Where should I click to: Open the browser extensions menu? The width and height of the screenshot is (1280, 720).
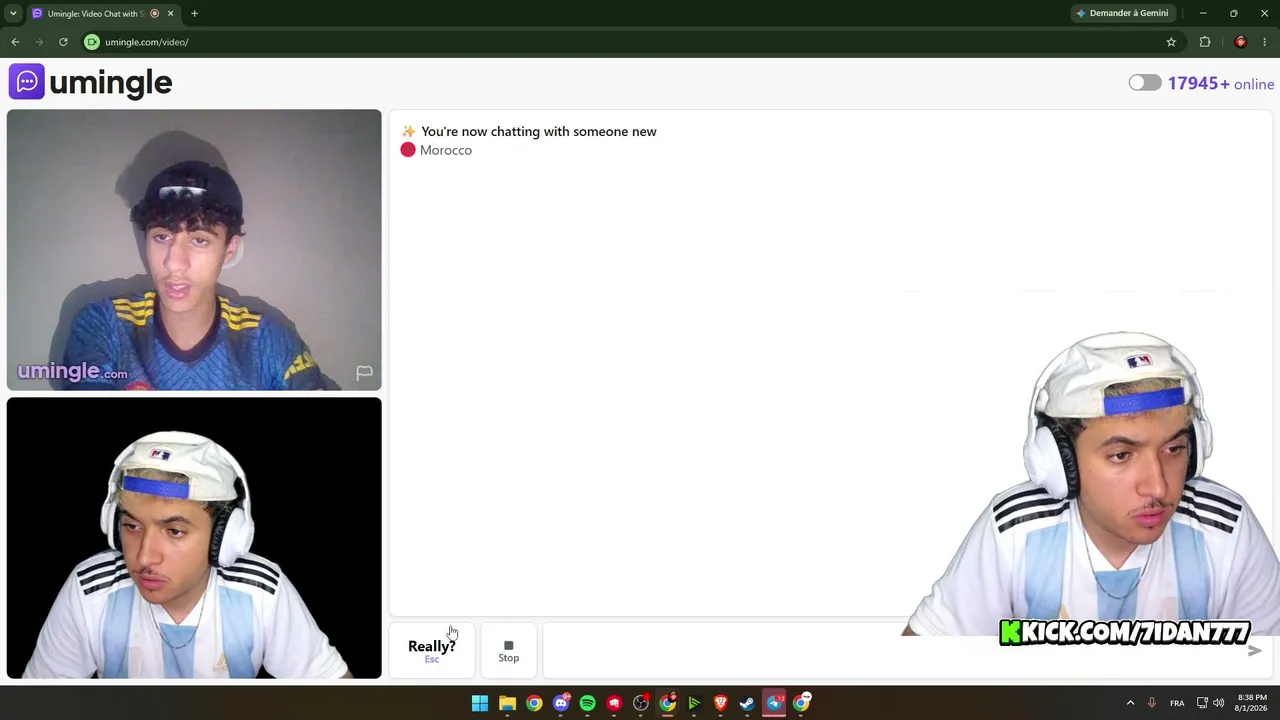1205,42
